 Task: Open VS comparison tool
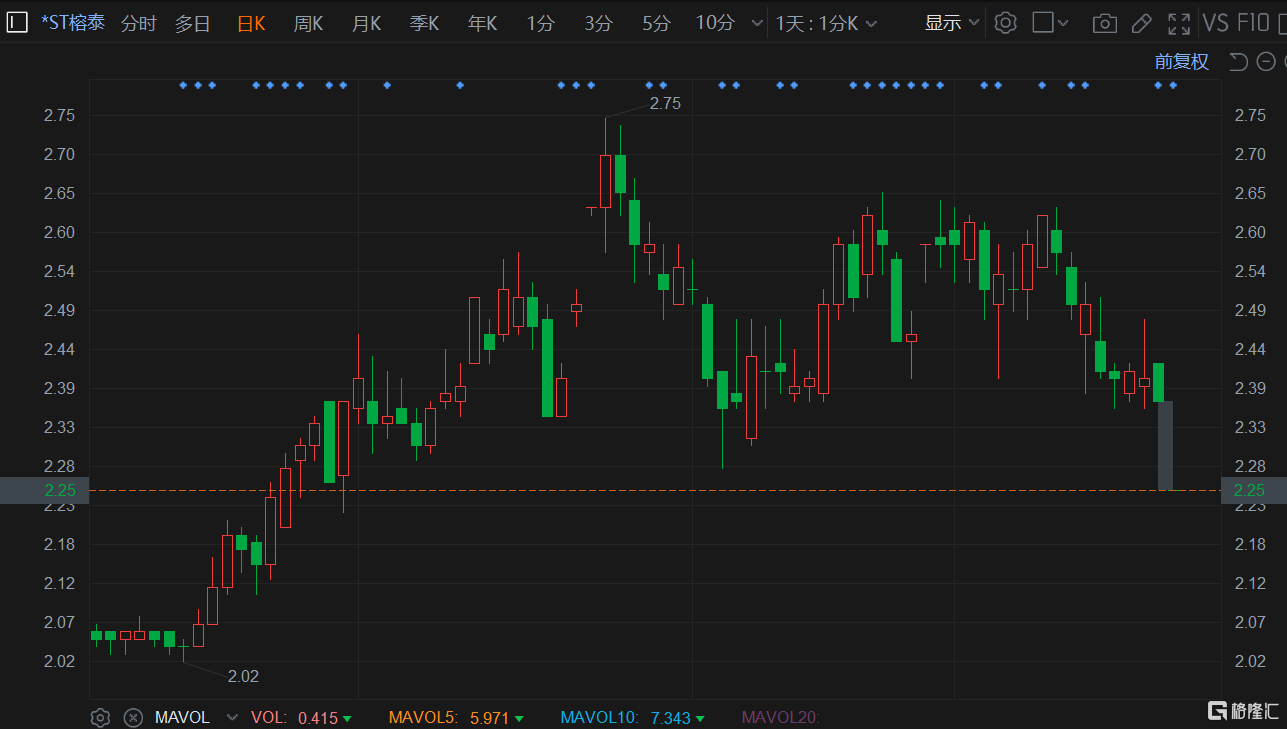tap(1216, 23)
